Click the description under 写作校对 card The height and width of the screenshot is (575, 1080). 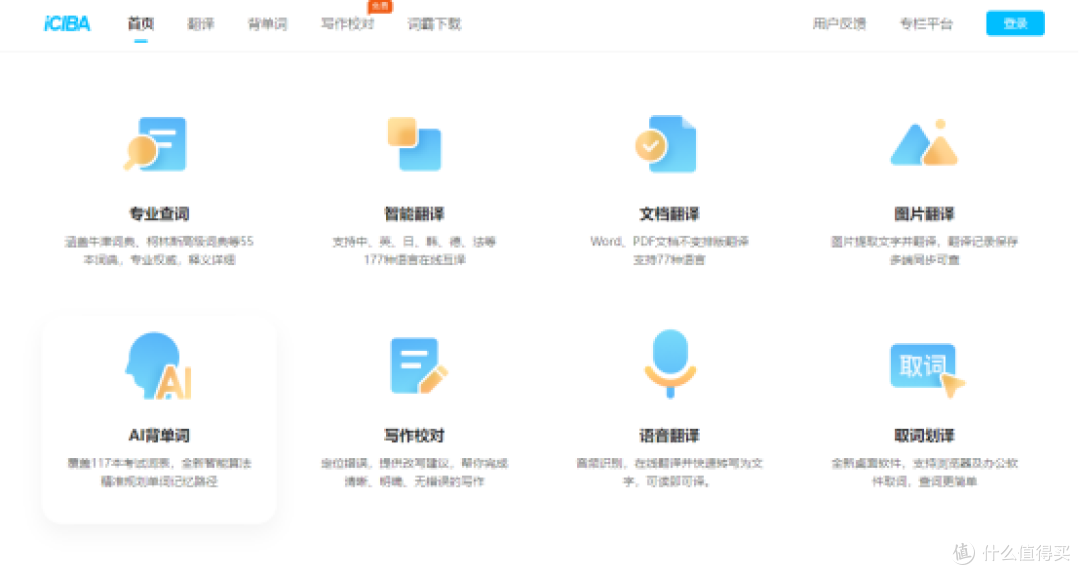(x=414, y=472)
